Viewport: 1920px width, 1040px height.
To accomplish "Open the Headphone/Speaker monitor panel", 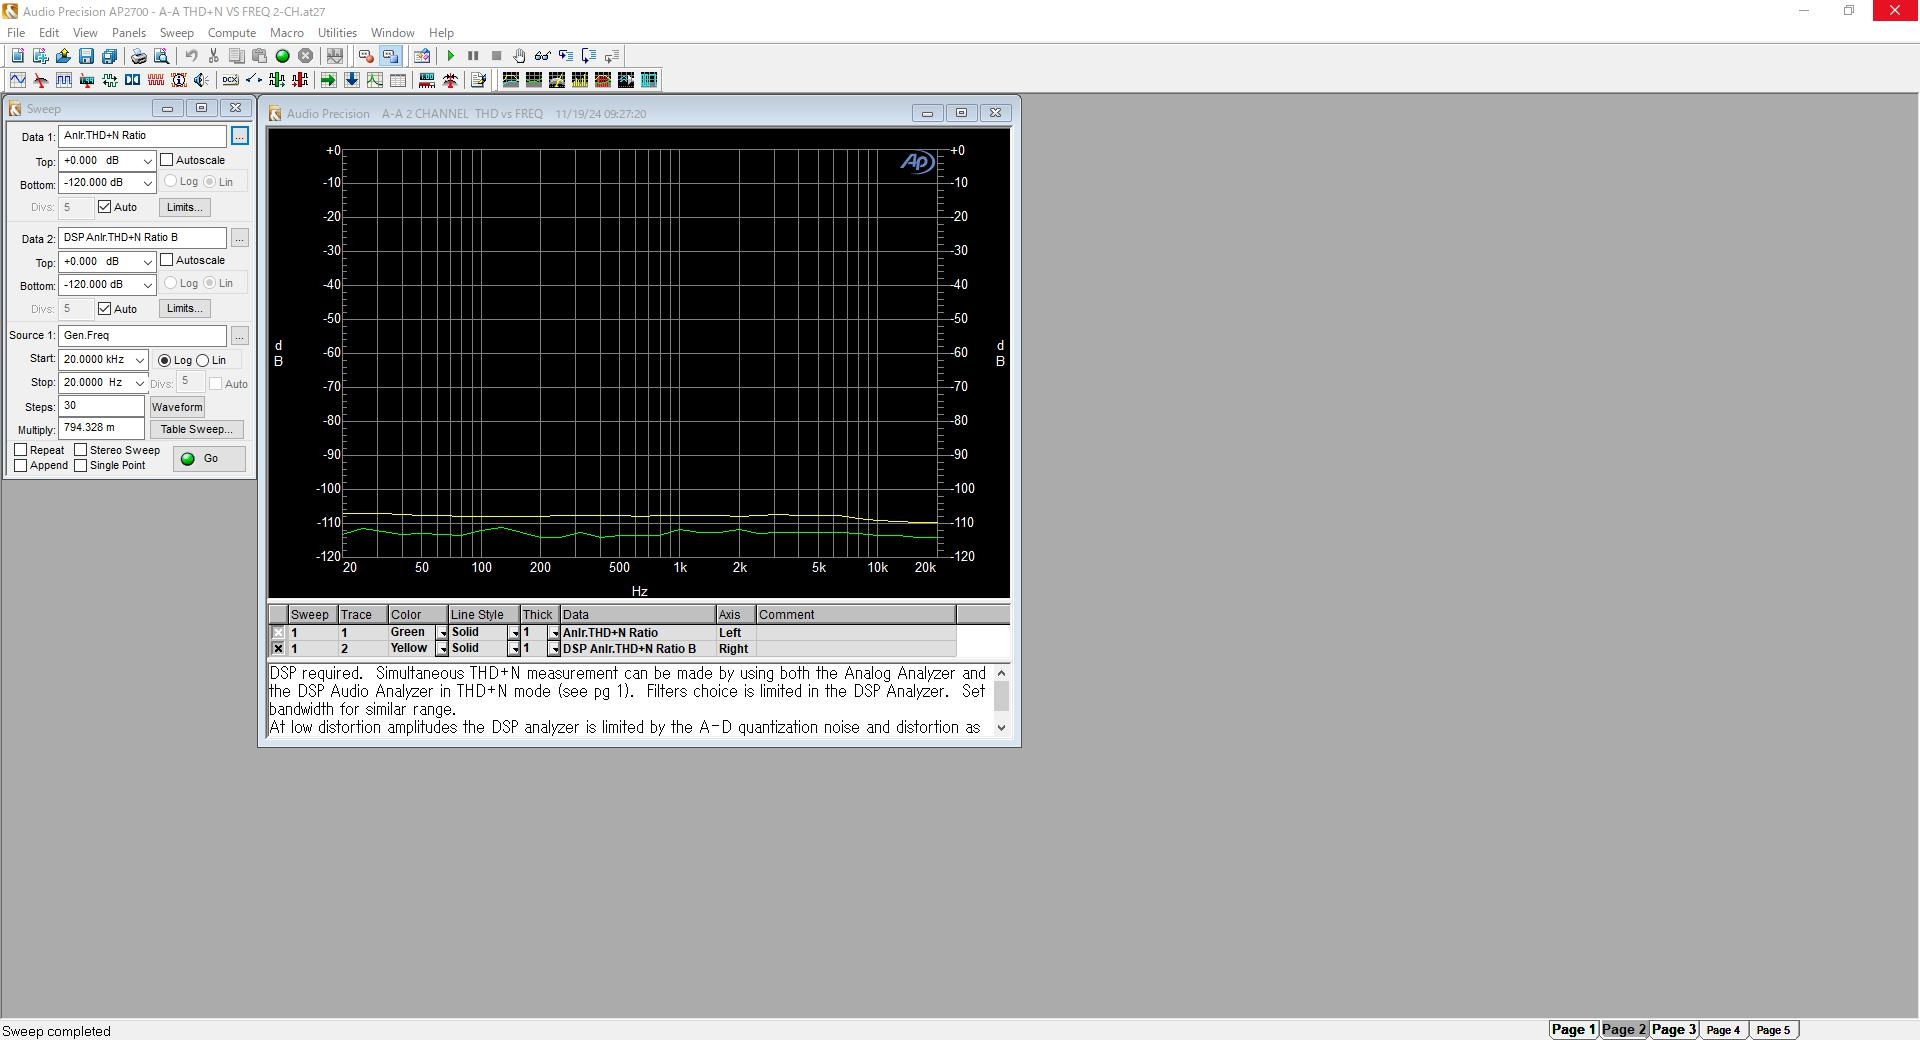I will [x=201, y=80].
